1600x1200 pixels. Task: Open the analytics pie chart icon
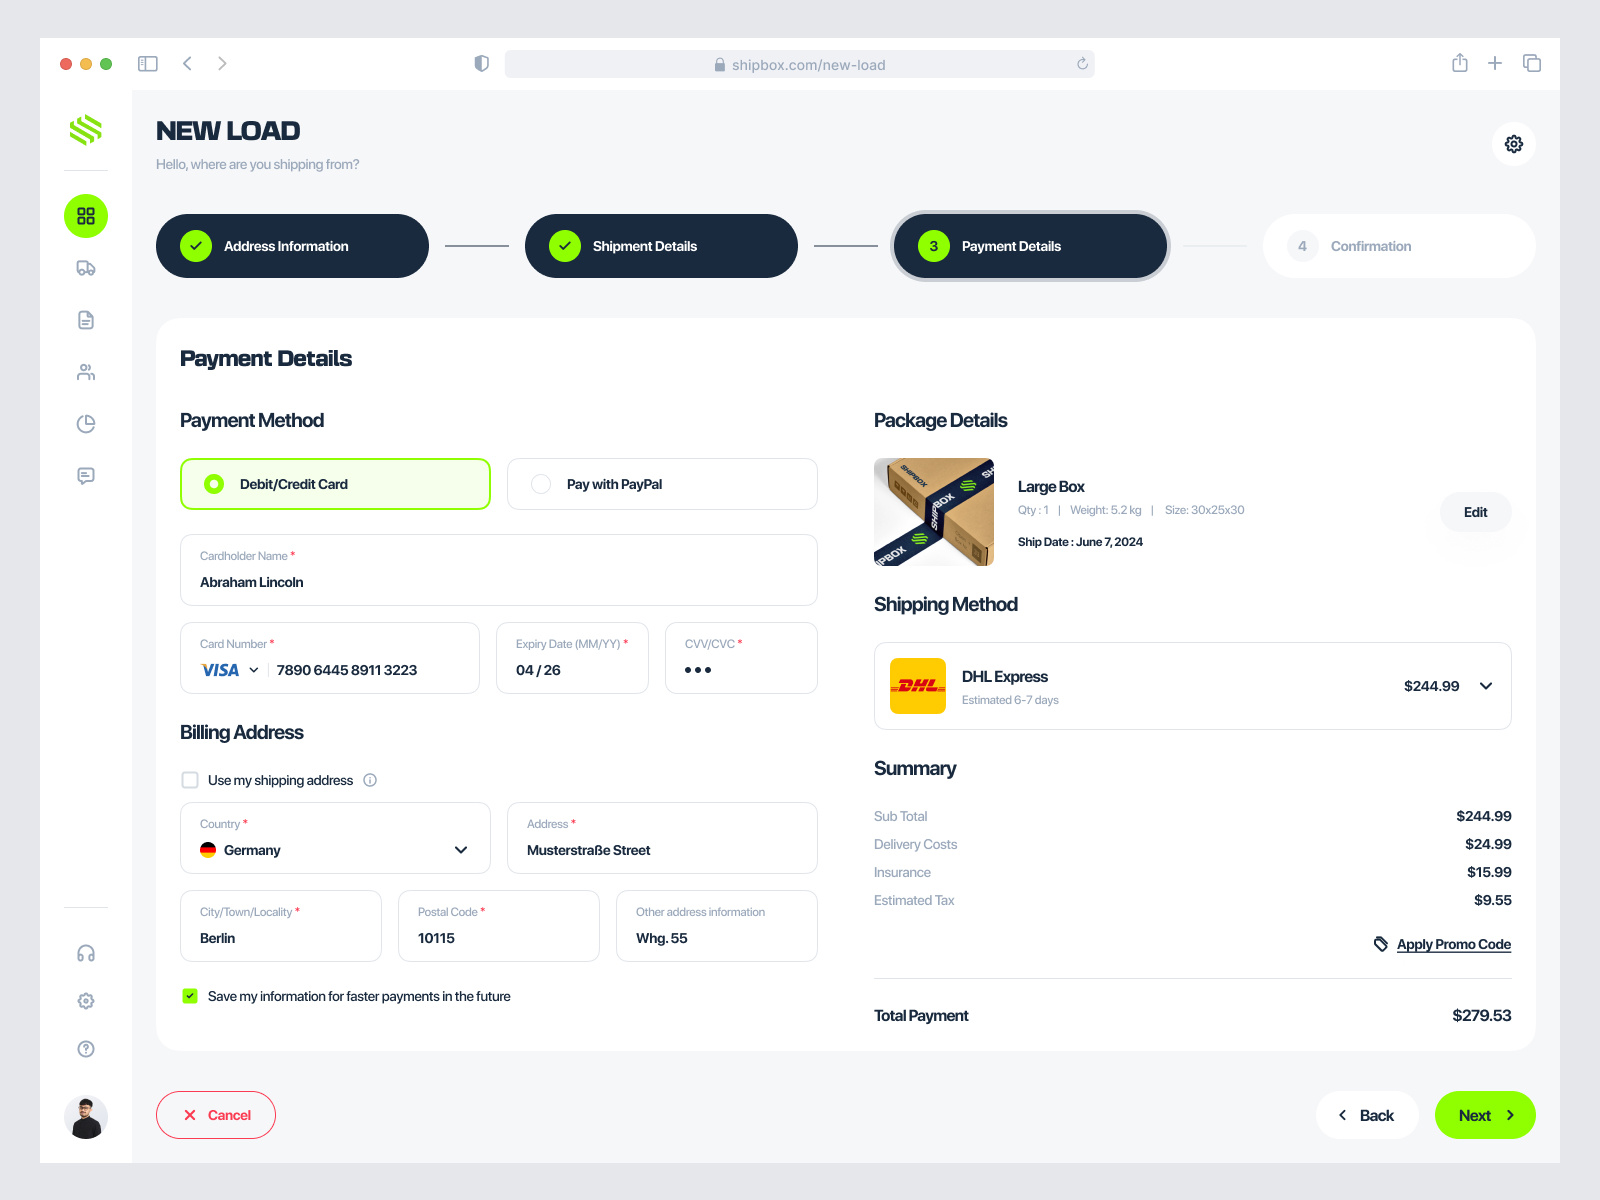85,423
